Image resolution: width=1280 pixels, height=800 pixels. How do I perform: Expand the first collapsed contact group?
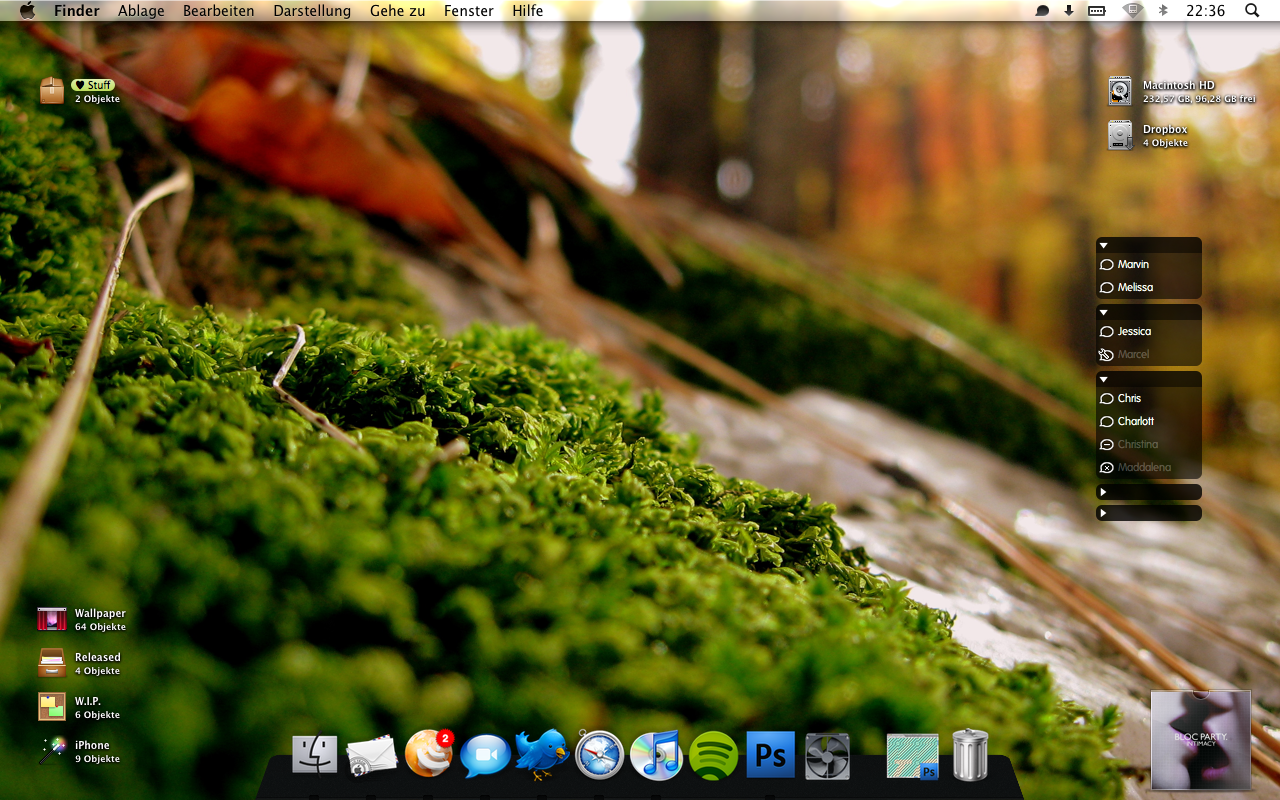tap(1103, 492)
